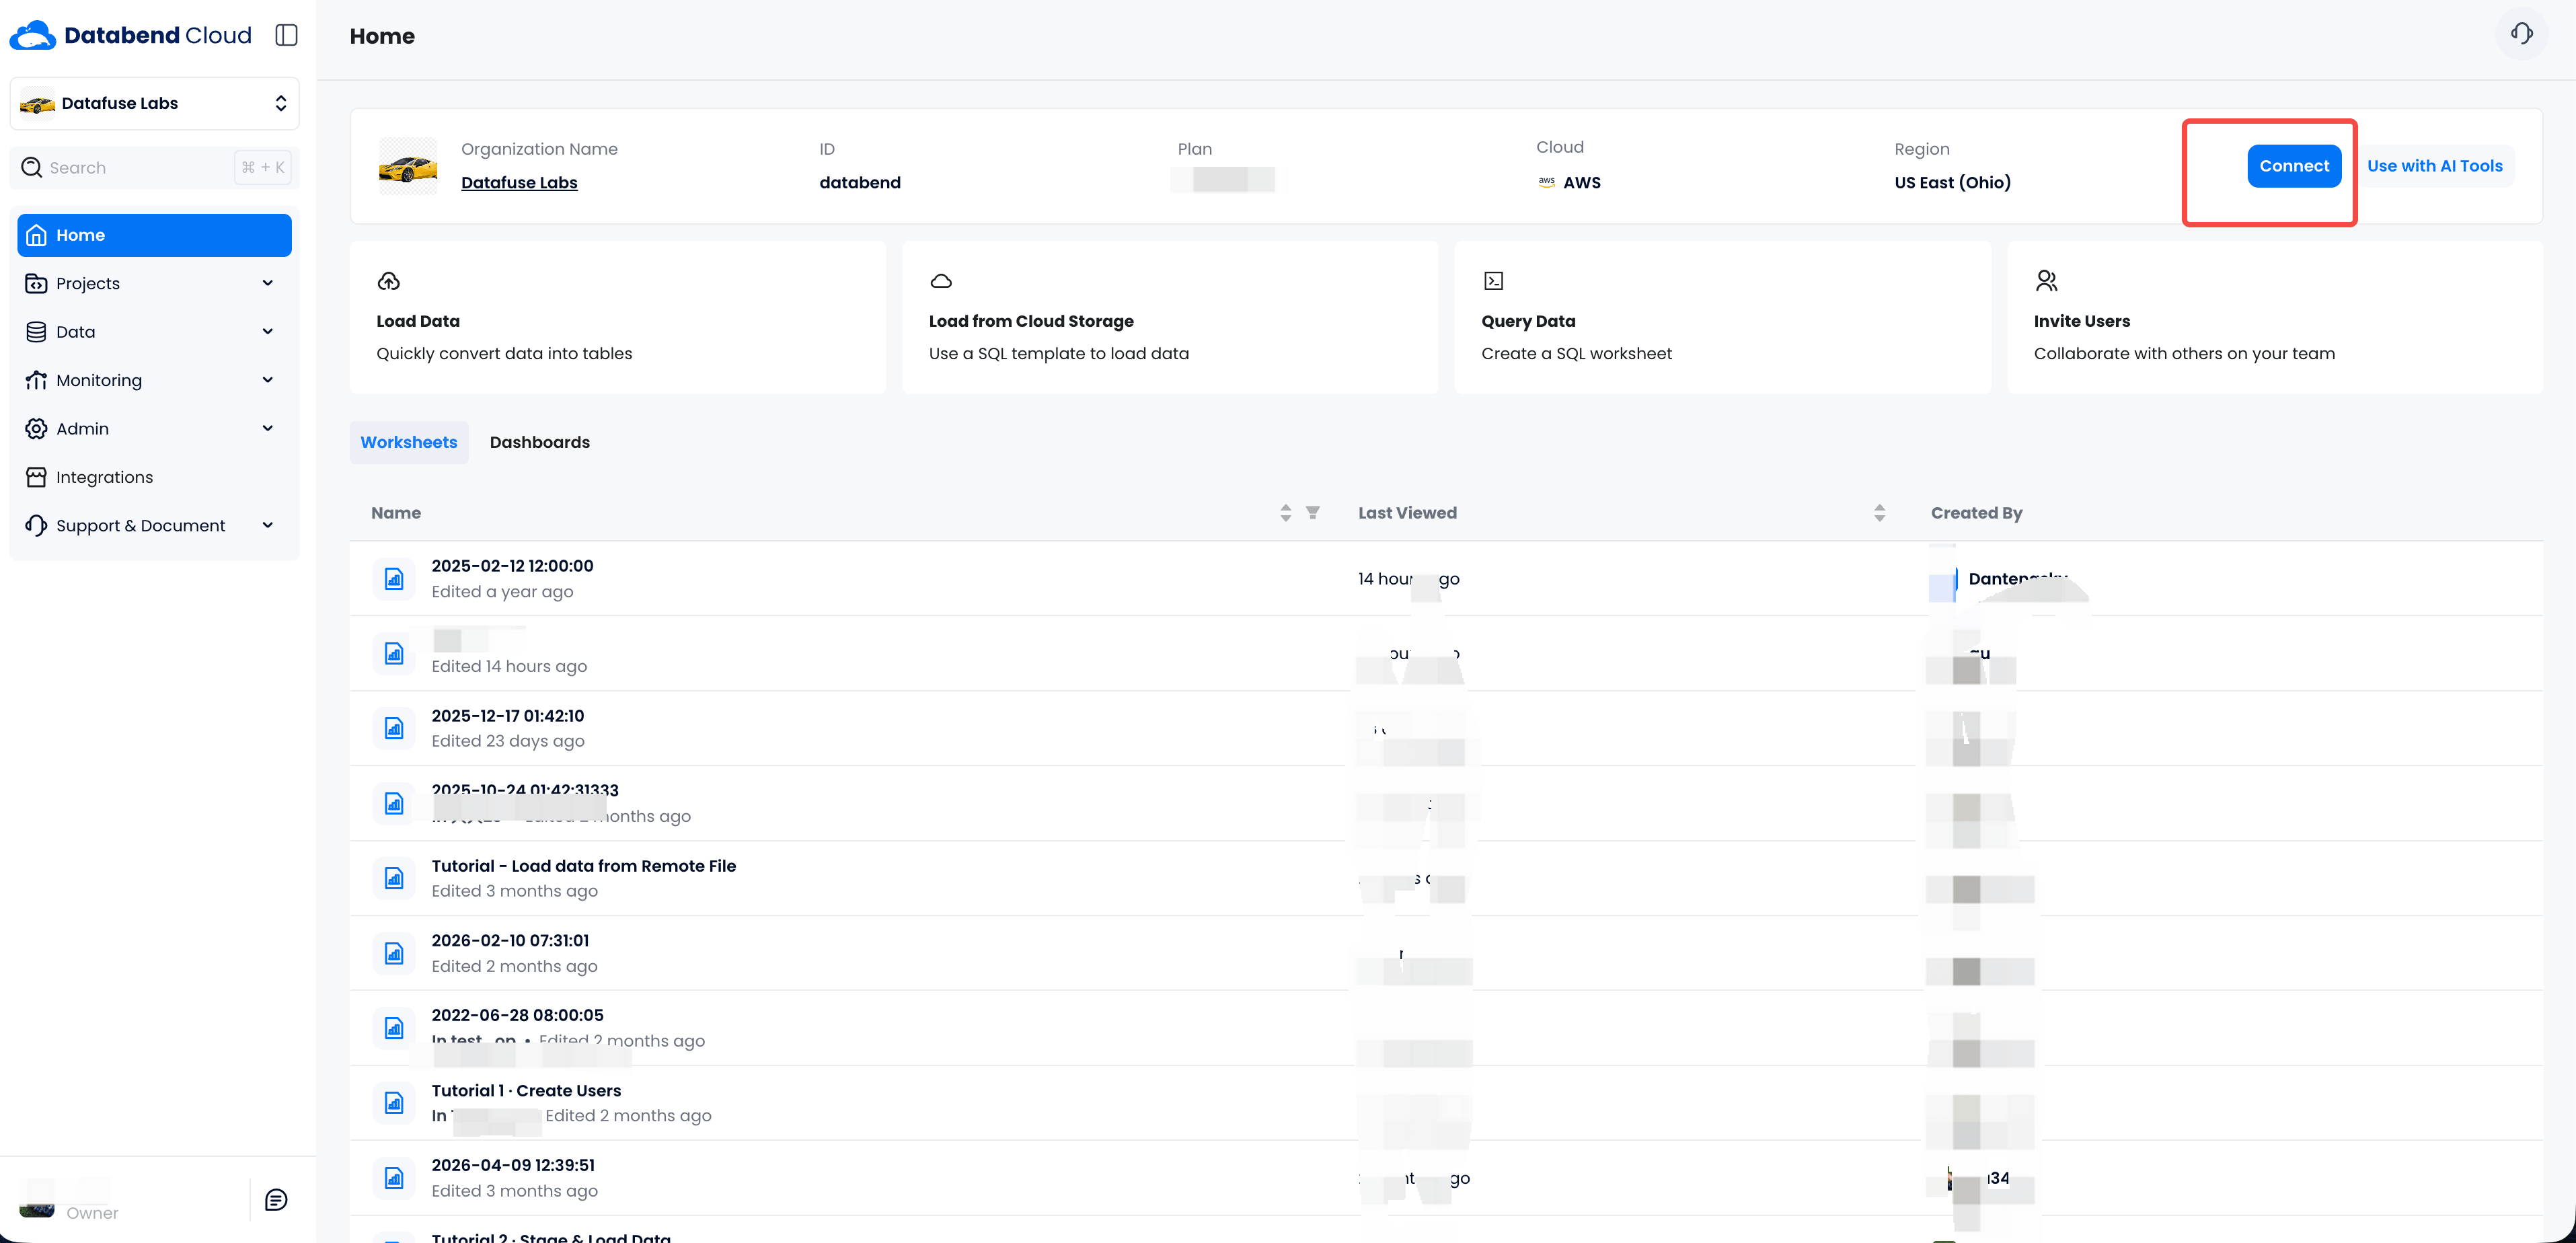
Task: Open worksheet 2025-12-17 01:42:10
Action: point(508,715)
